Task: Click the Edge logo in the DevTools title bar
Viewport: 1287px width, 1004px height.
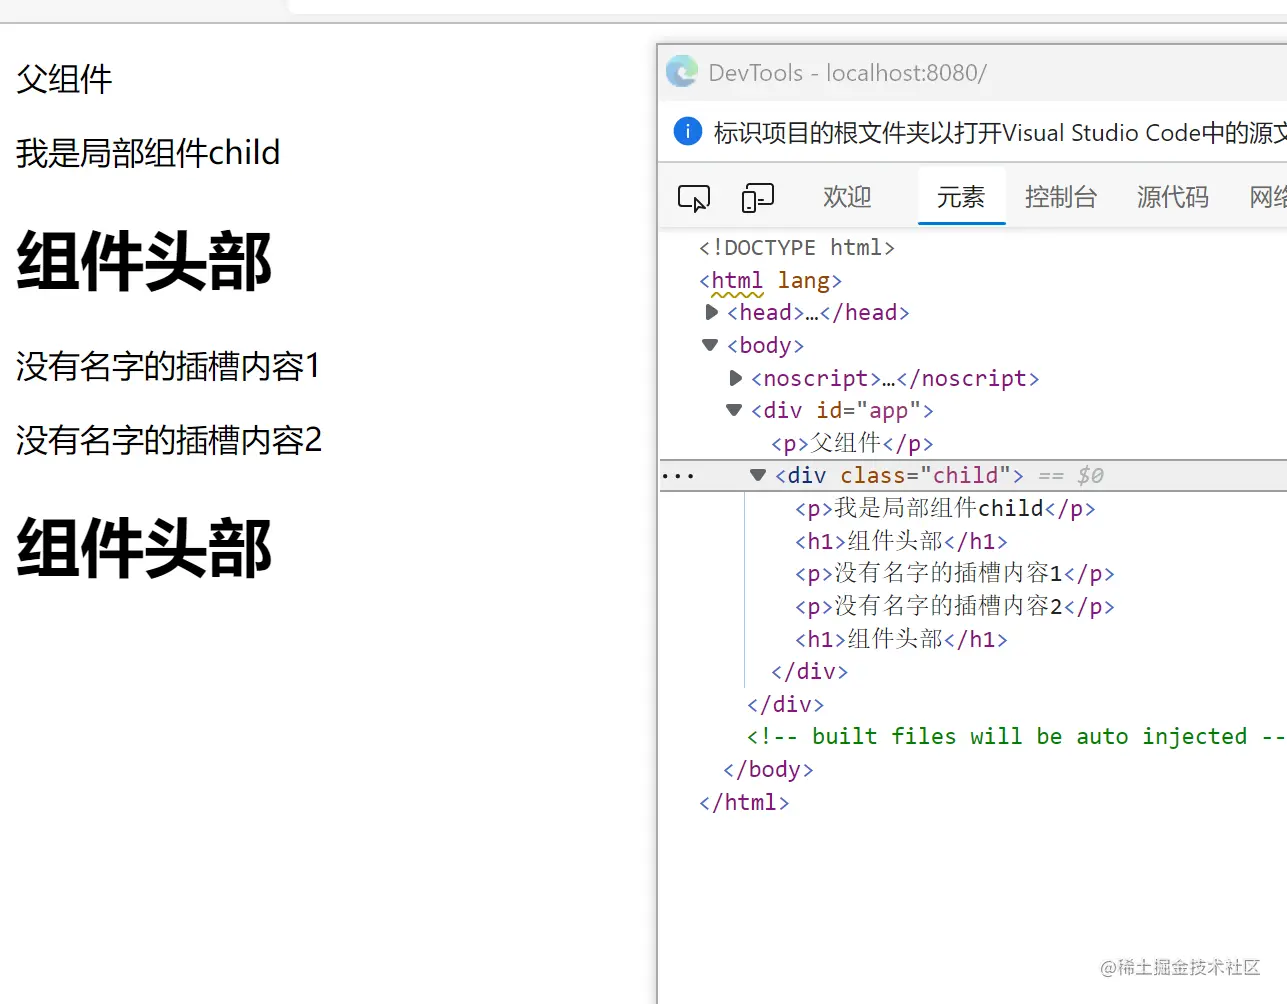Action: click(x=681, y=71)
